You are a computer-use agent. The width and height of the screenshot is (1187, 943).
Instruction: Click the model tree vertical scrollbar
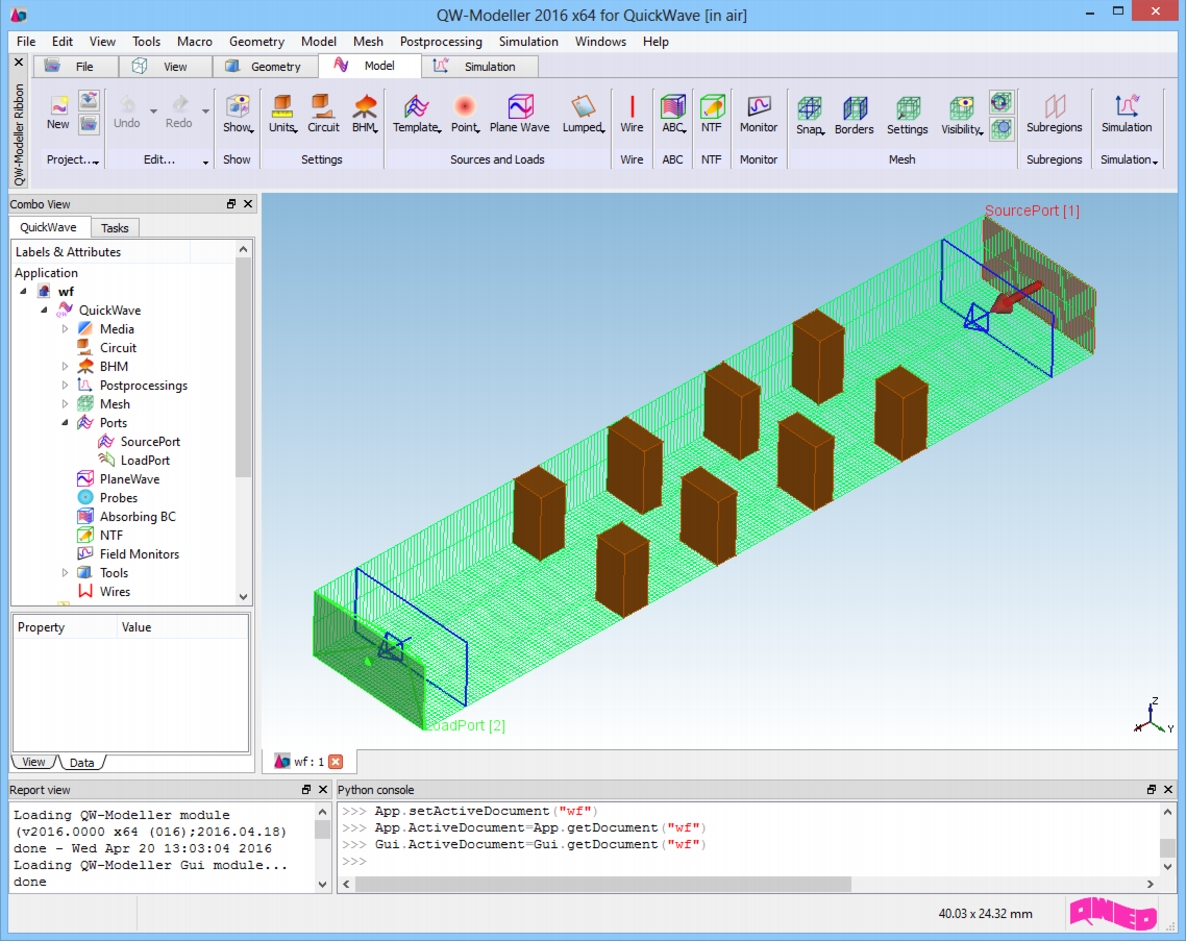click(x=243, y=368)
